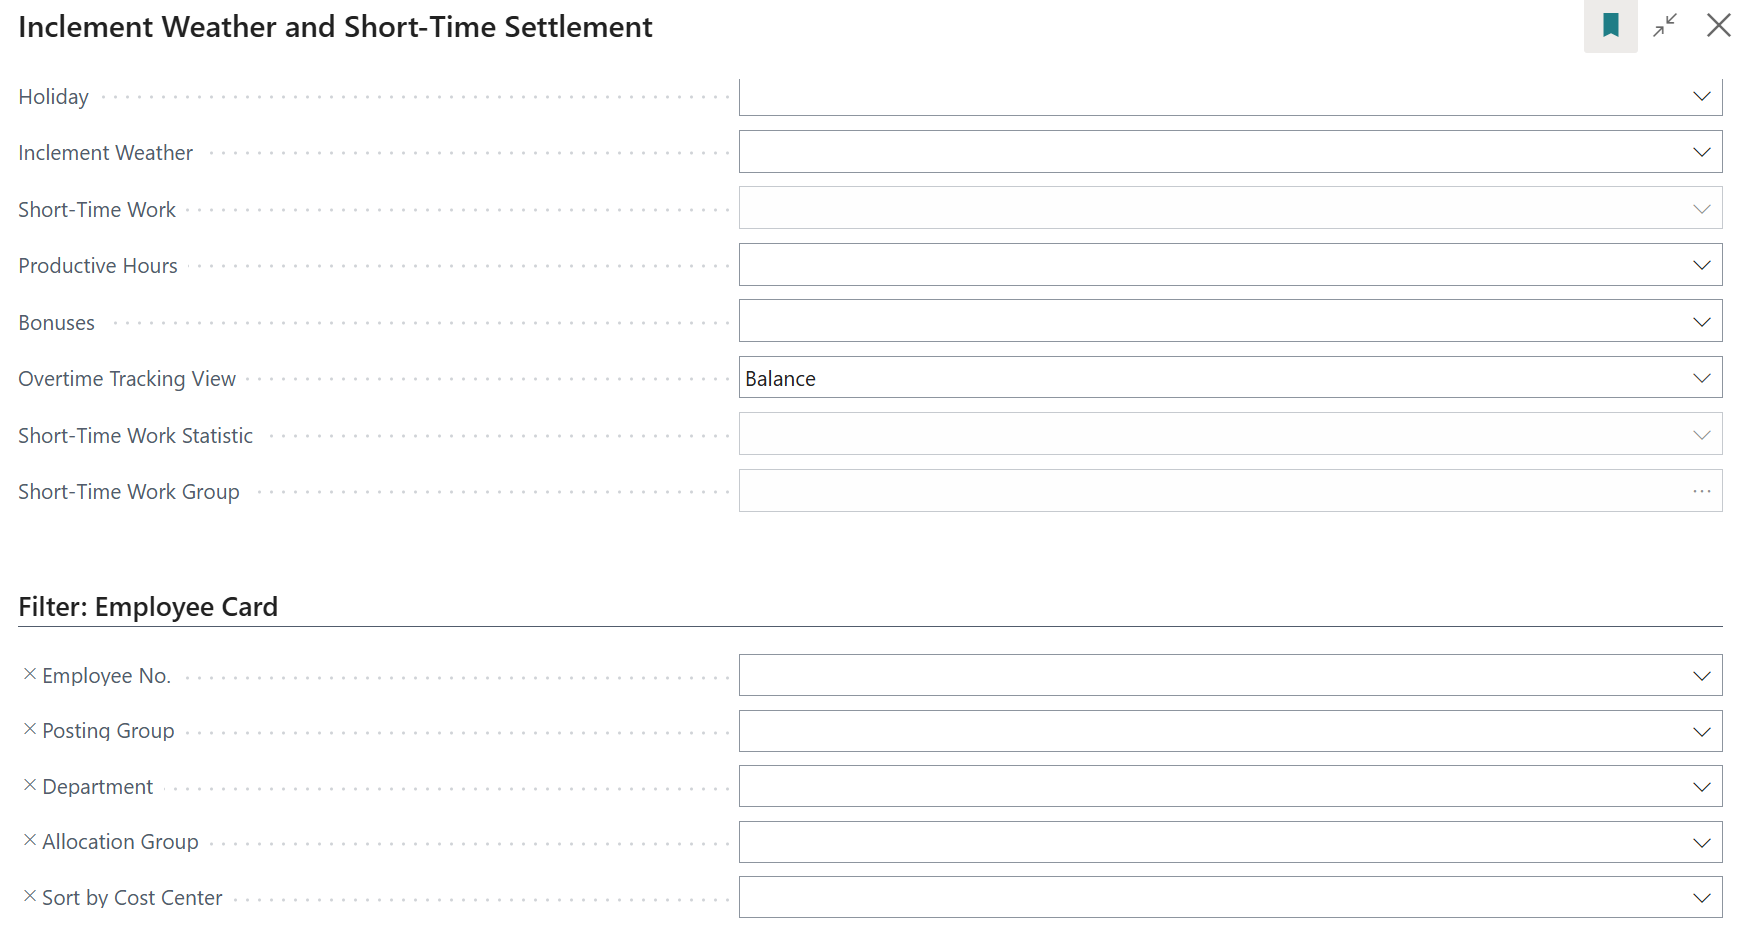Open the Inclement Weather dropdown
Screen dimensions: 1751x945
1701,152
